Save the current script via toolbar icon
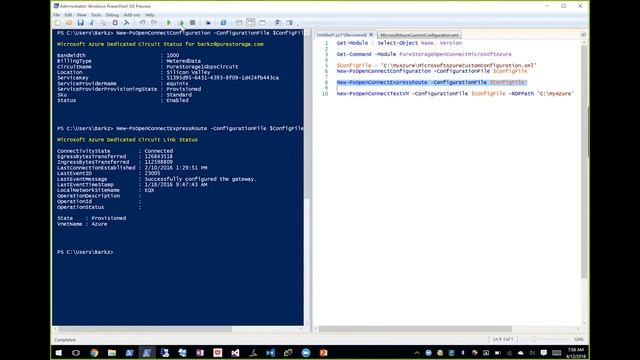 [80, 23]
